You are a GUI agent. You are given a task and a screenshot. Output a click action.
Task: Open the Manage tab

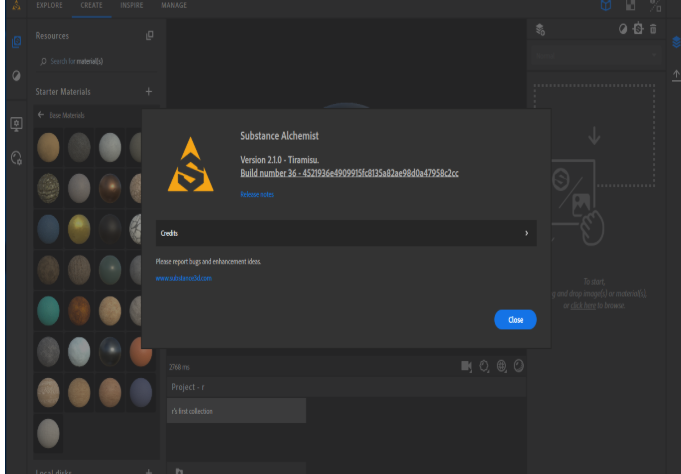[x=174, y=6]
